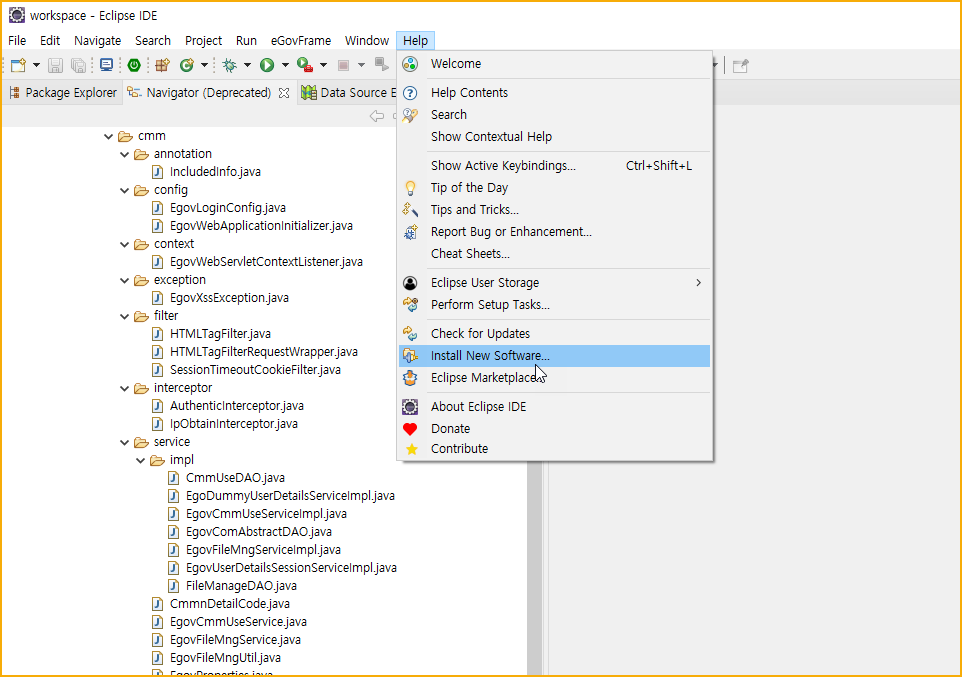Click the Save toolbar icon
The image size is (962, 677).
[56, 65]
